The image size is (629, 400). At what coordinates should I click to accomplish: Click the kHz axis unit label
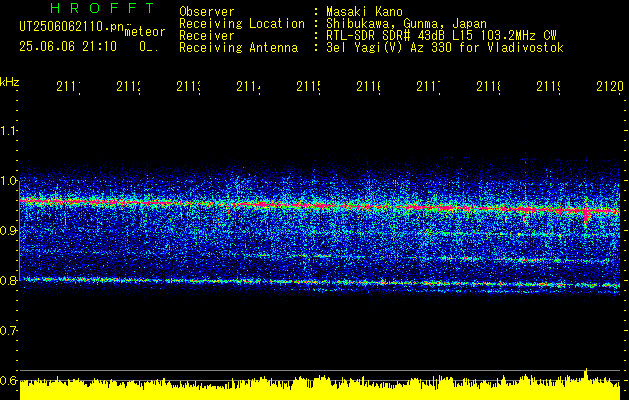(x=10, y=82)
